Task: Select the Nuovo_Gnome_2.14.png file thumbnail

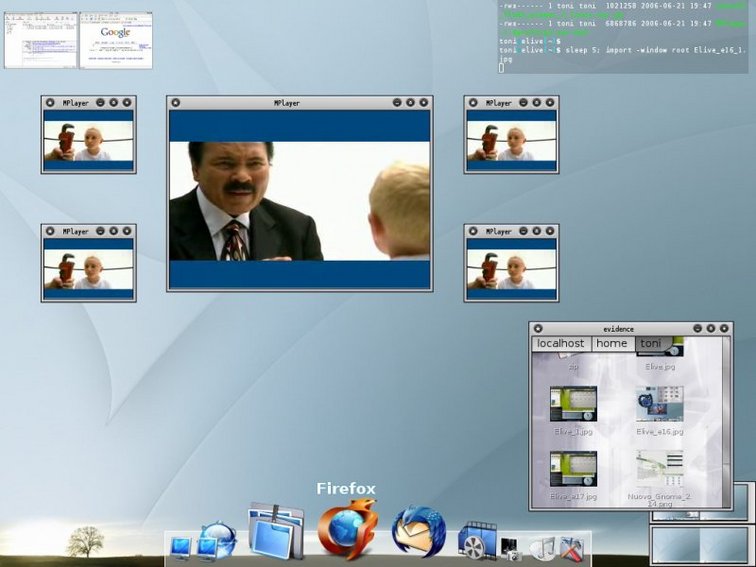Action: point(660,469)
